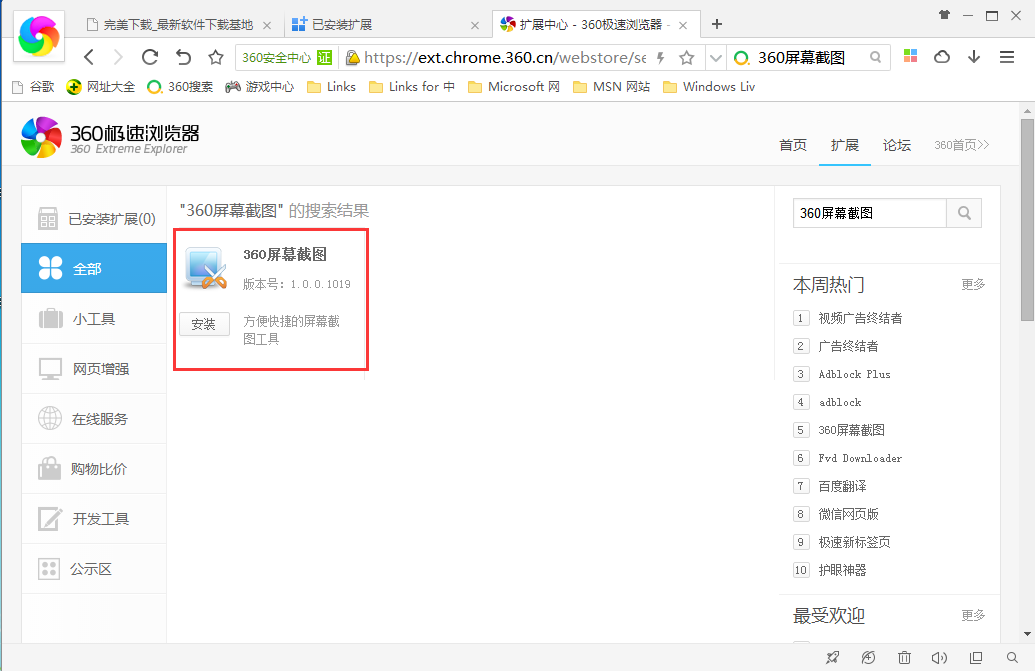Open the 谷歌 bookmark

click(34, 87)
